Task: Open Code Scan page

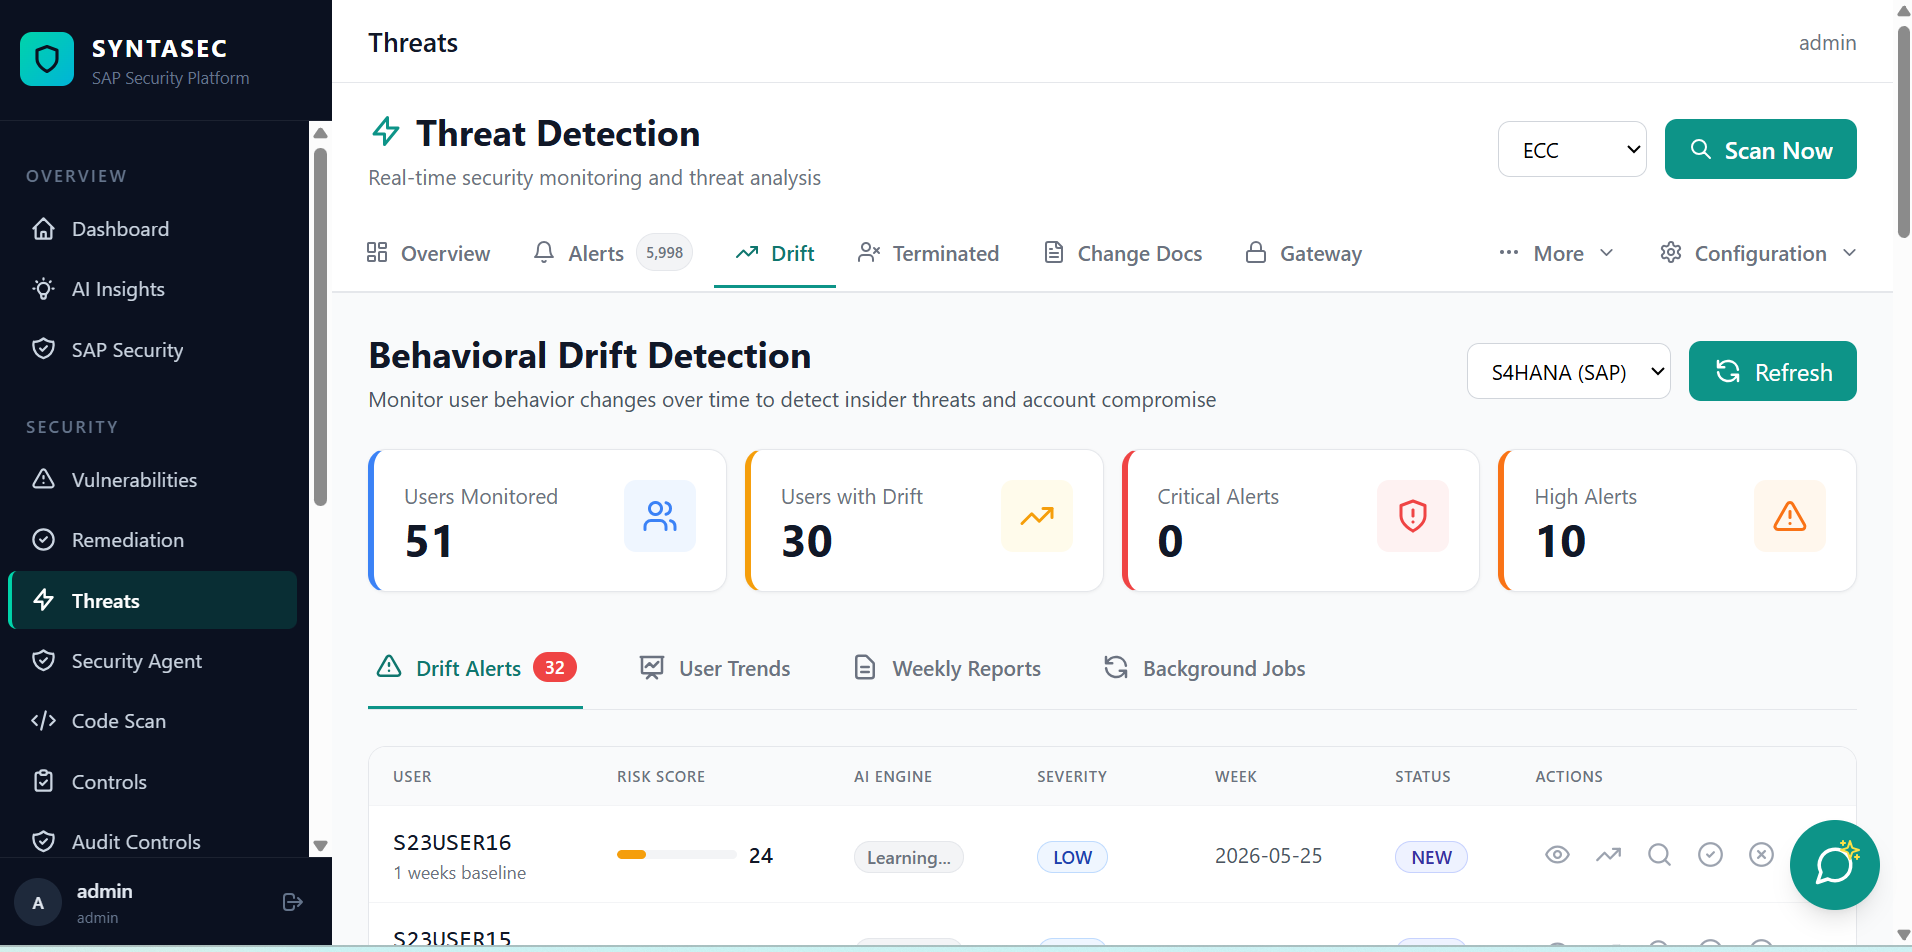Action: (x=153, y=721)
